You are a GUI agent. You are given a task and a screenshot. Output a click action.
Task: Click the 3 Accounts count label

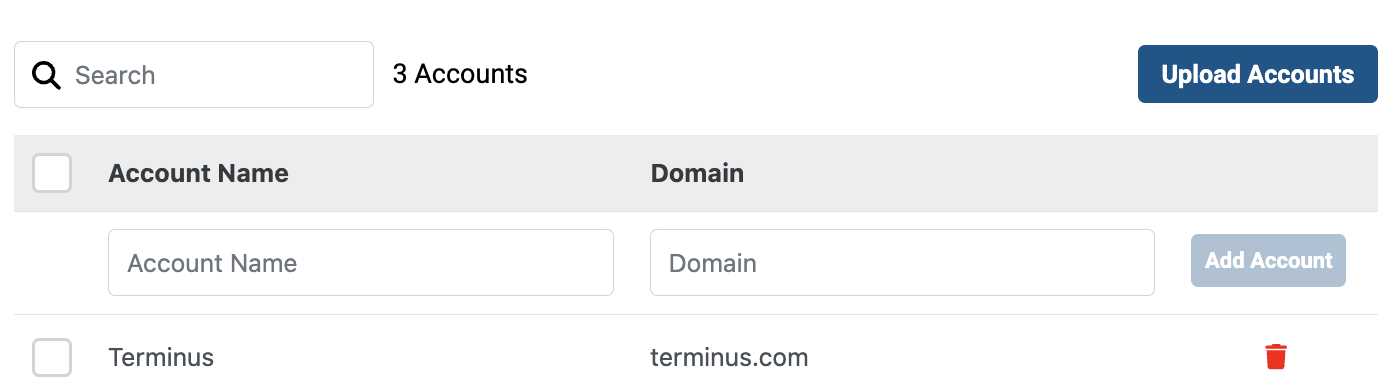(460, 74)
